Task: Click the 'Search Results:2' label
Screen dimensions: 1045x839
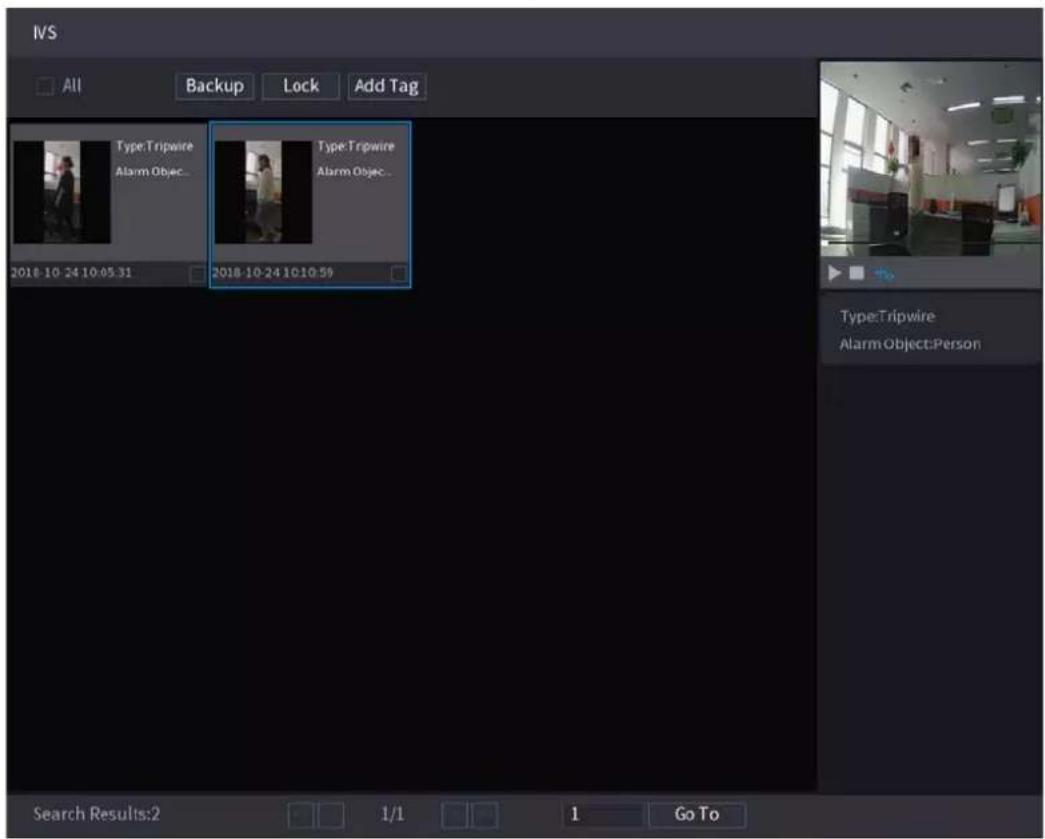Action: (x=97, y=814)
